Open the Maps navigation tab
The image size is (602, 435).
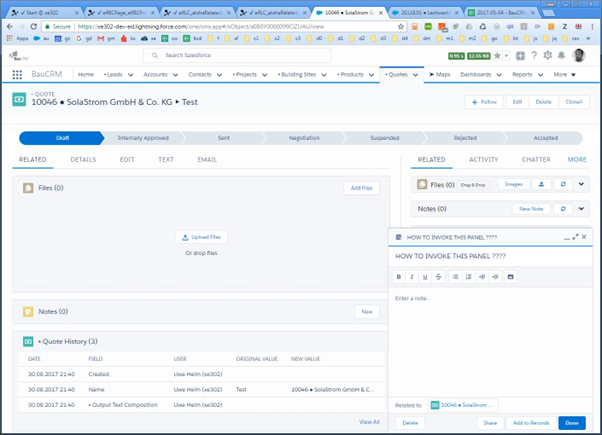tap(440, 74)
